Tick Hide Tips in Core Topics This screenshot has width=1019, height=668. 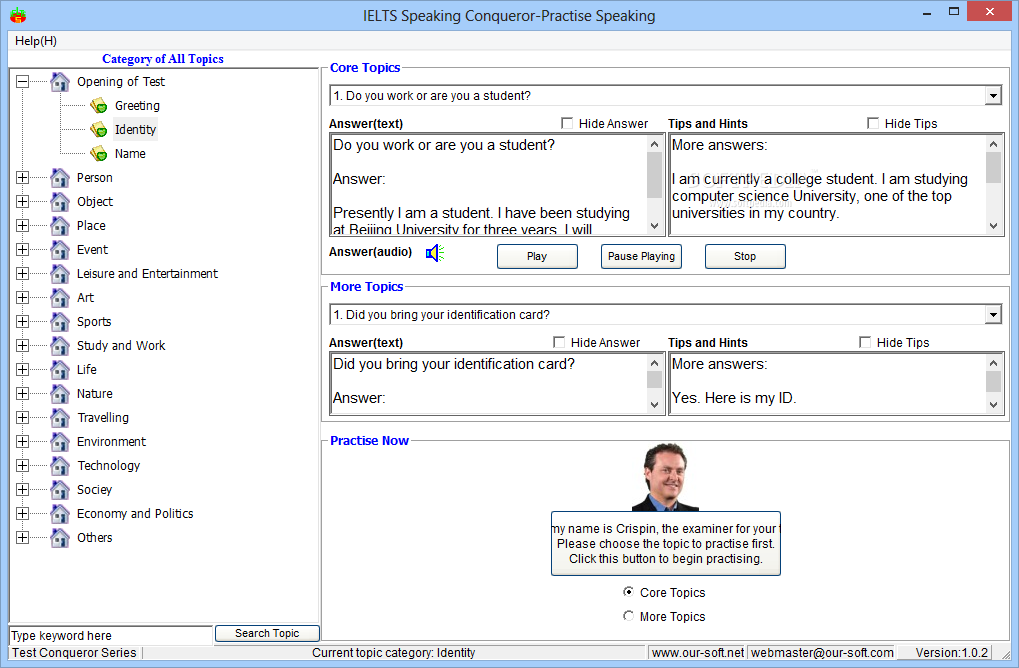[873, 123]
